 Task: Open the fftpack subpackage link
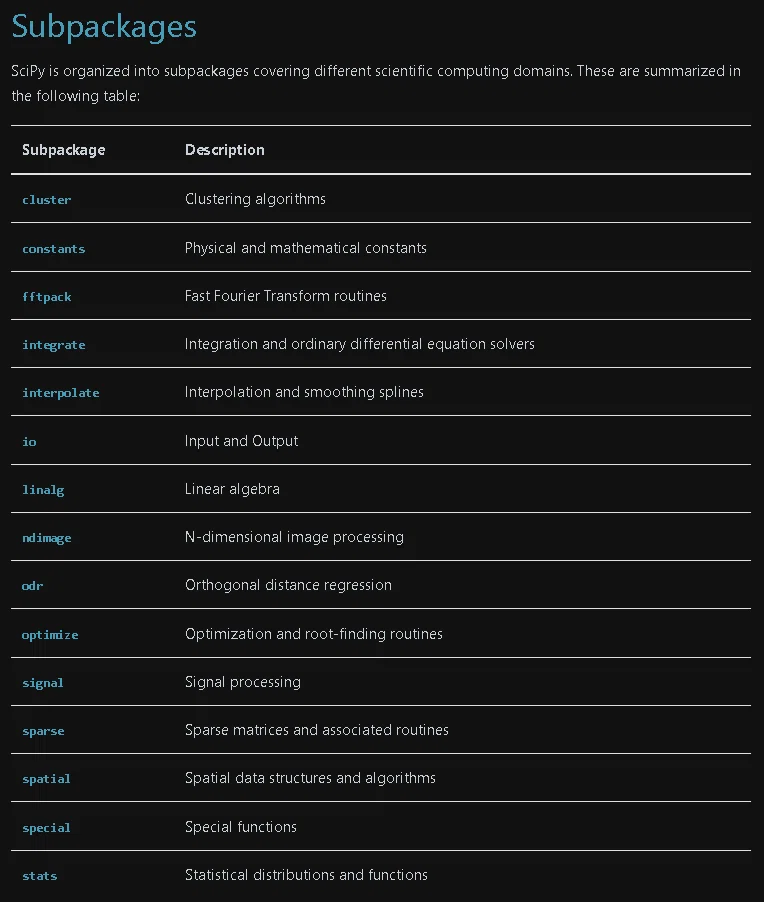pos(47,297)
